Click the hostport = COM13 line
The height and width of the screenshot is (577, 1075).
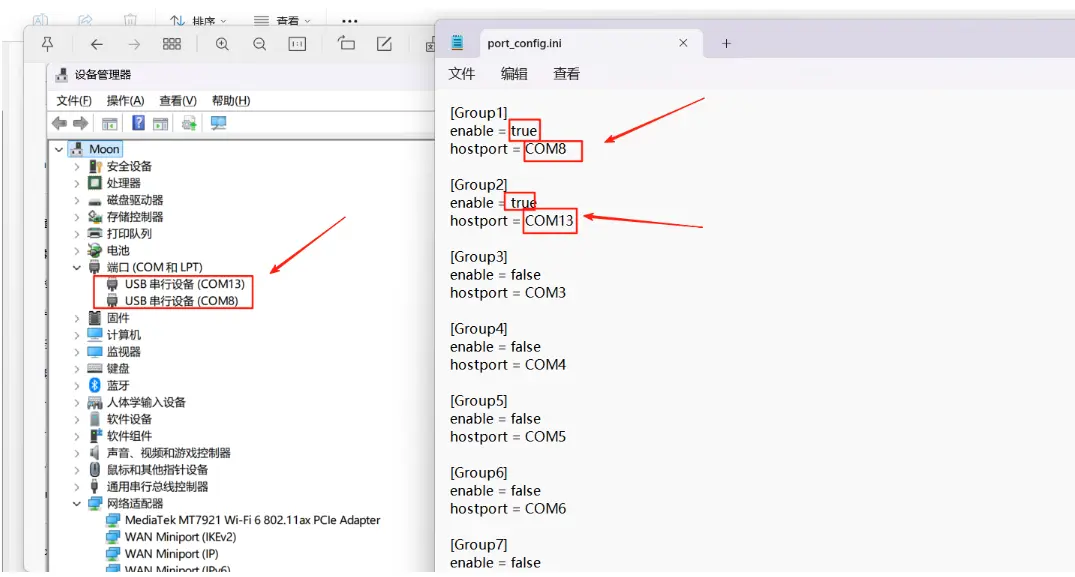(511, 221)
